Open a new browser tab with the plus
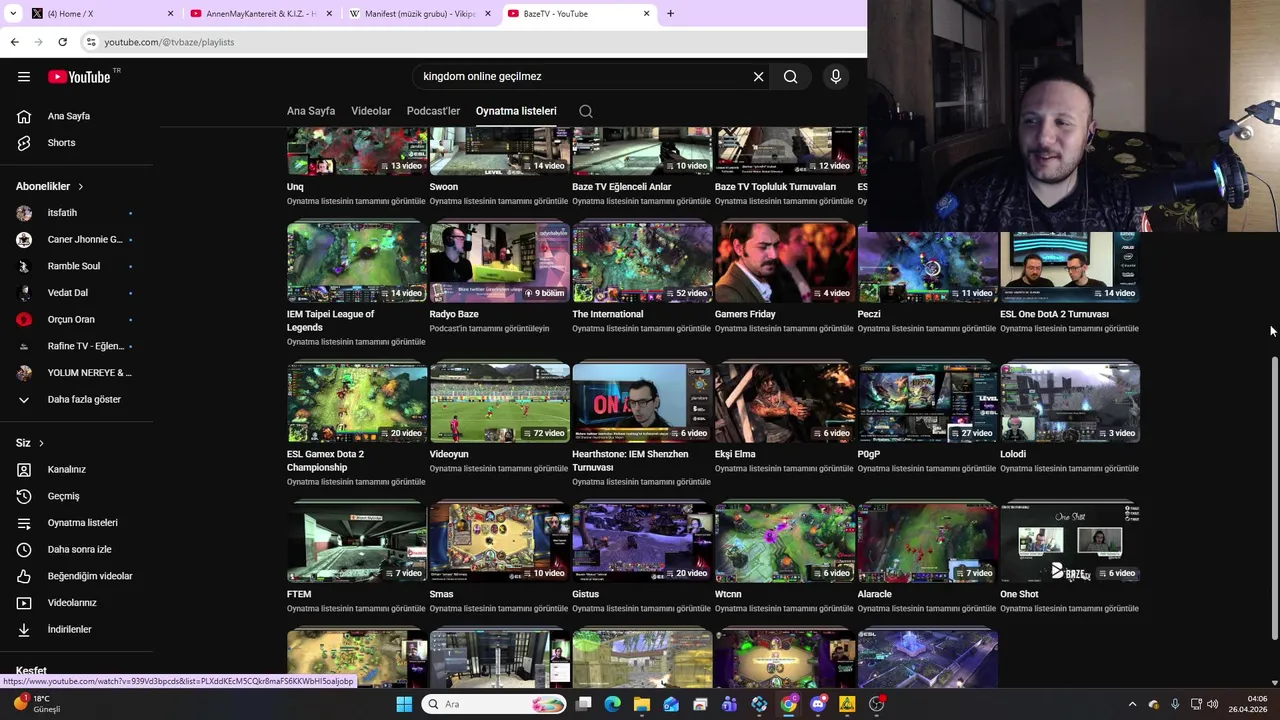The height and width of the screenshot is (720, 1280). (x=670, y=14)
